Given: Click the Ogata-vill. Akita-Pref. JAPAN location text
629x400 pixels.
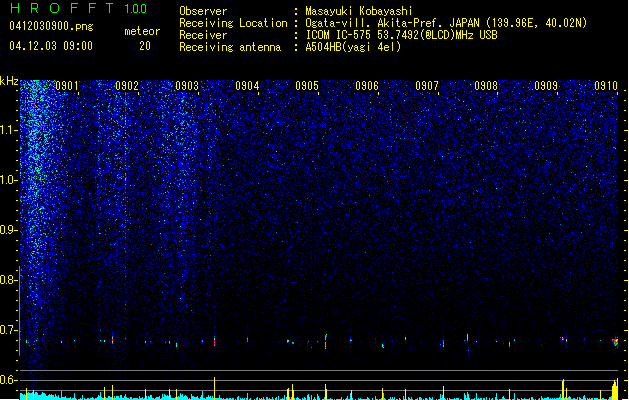Looking at the screenshot, I should (x=446, y=23).
